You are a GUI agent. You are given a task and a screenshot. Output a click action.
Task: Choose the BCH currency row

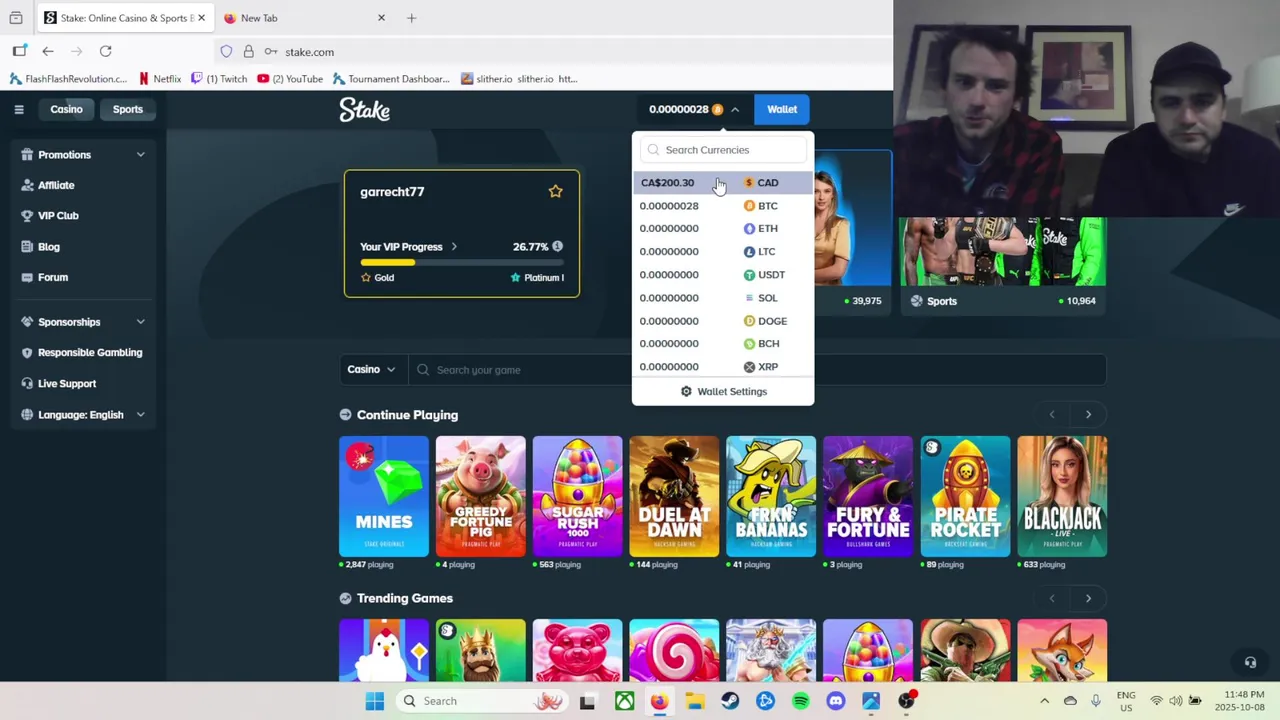click(x=723, y=344)
